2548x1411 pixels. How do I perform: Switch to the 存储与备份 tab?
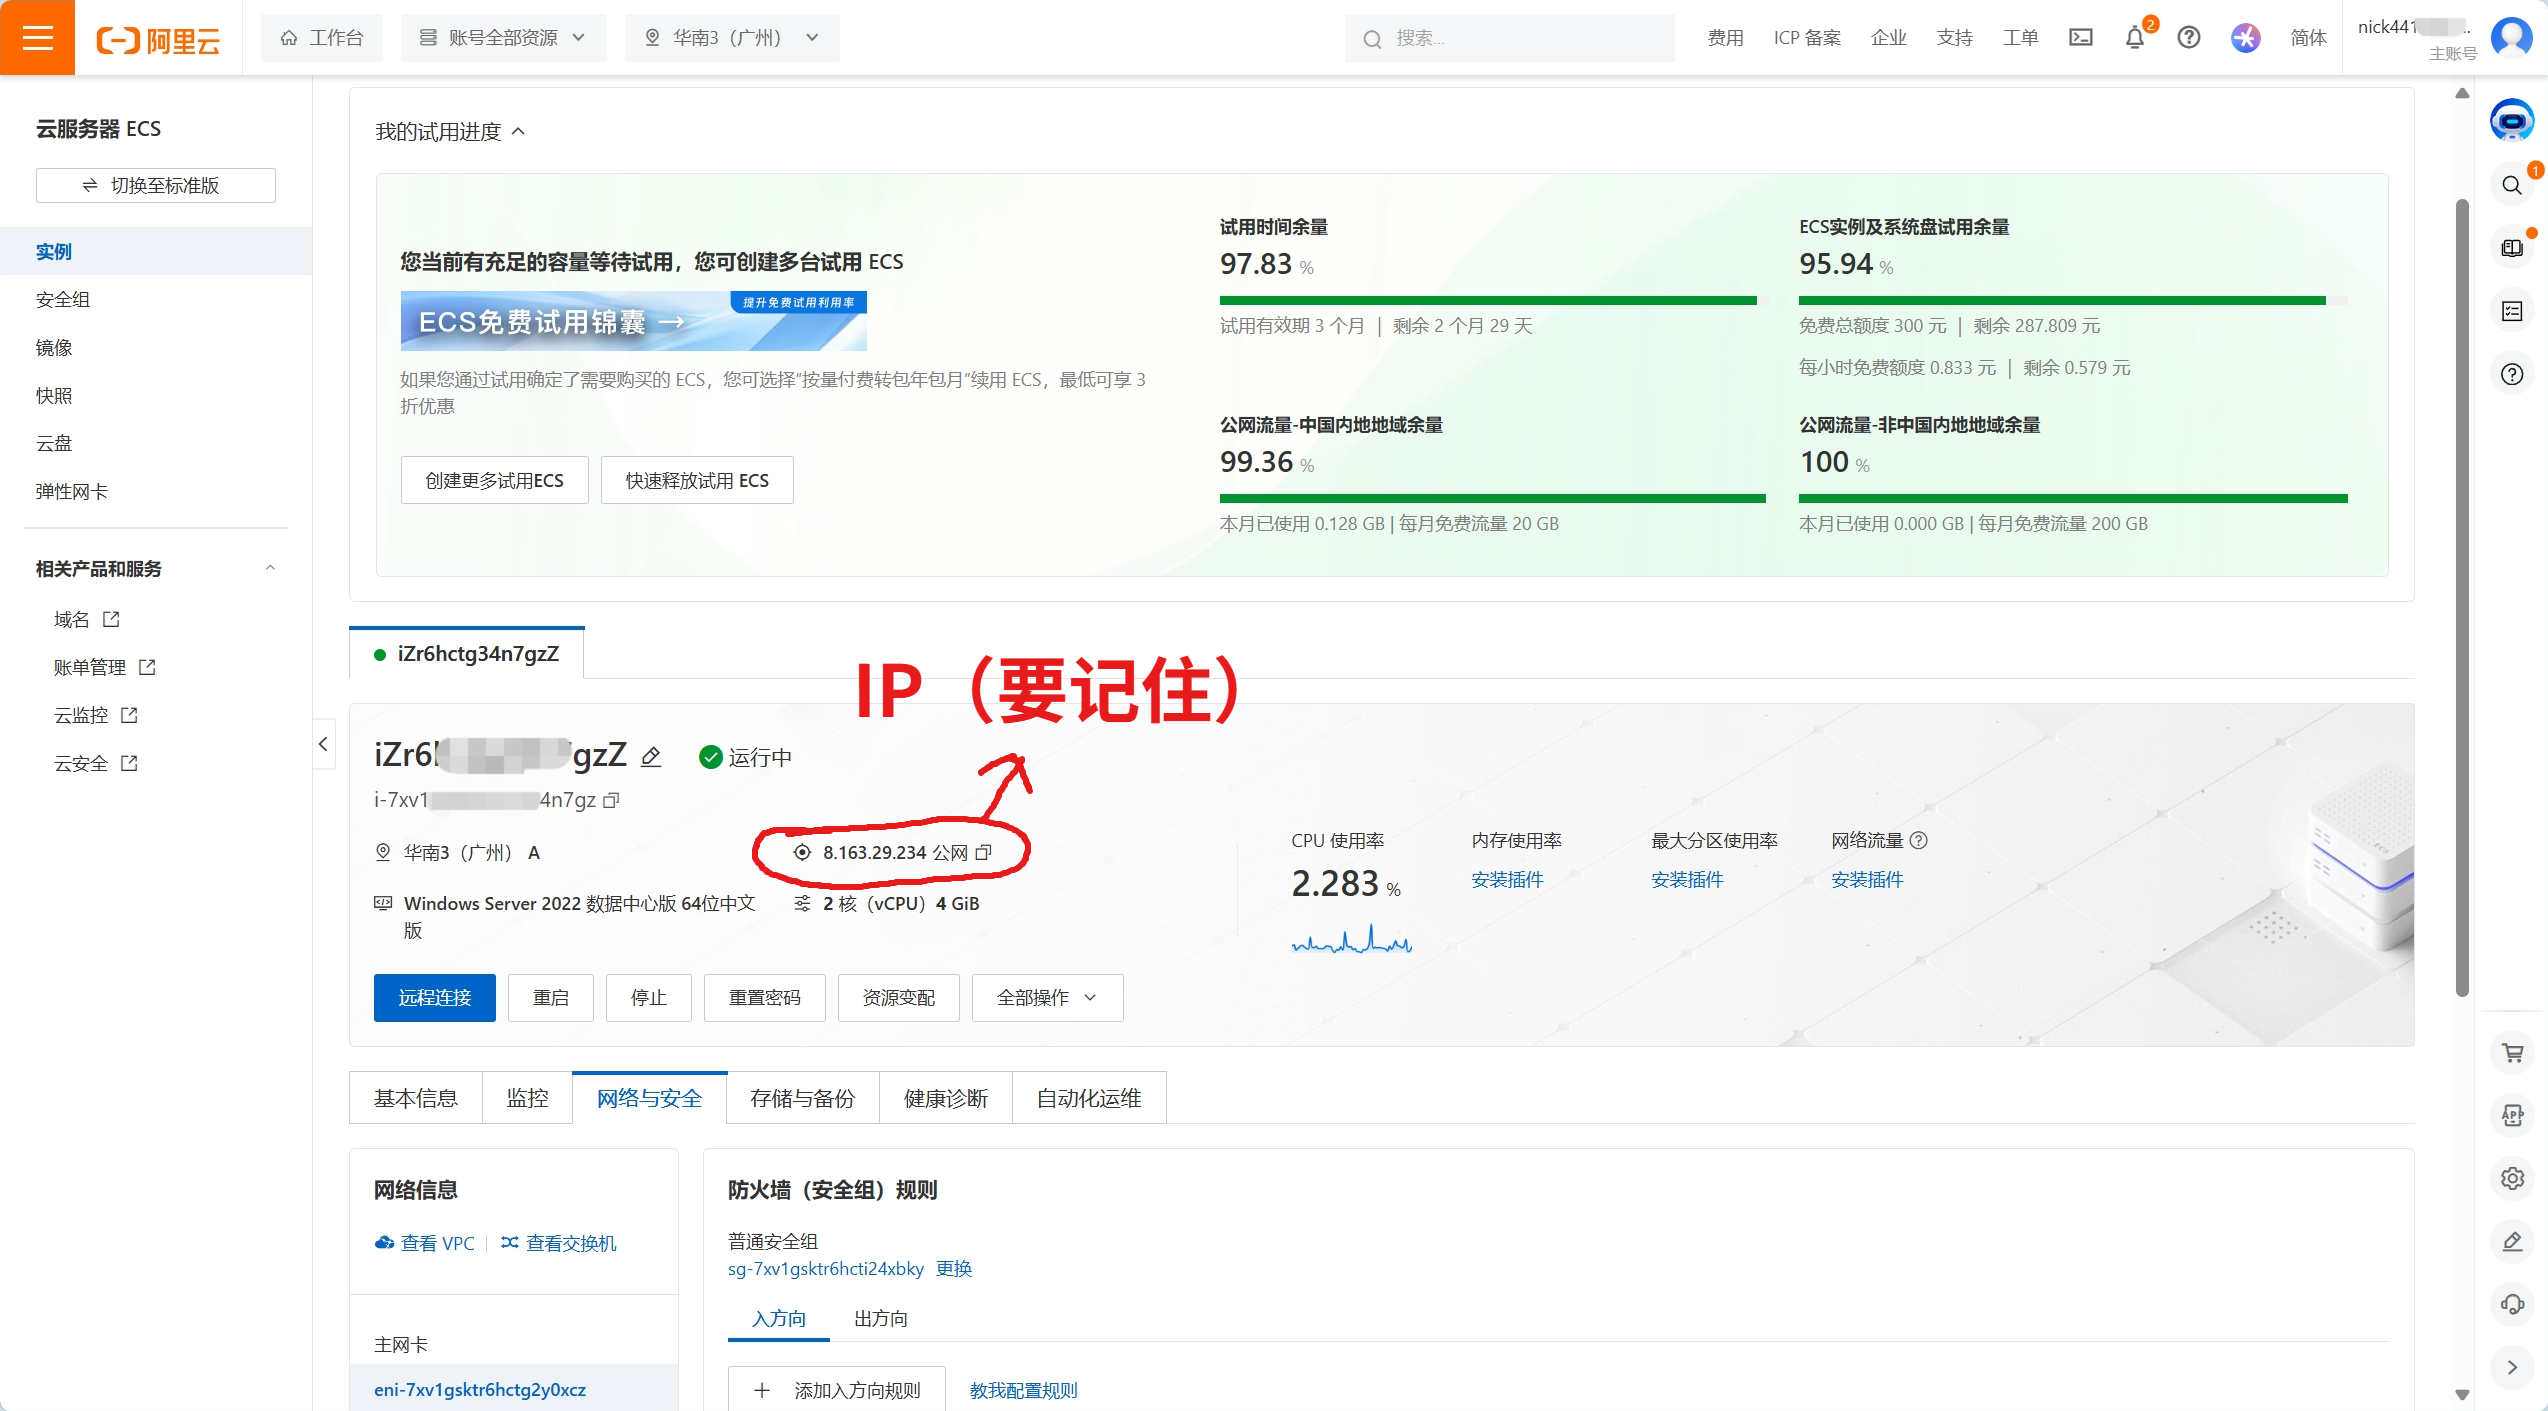pos(803,1099)
